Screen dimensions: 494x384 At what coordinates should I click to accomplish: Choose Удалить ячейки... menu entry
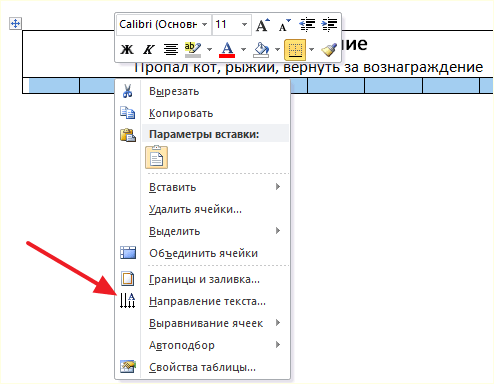point(203,209)
